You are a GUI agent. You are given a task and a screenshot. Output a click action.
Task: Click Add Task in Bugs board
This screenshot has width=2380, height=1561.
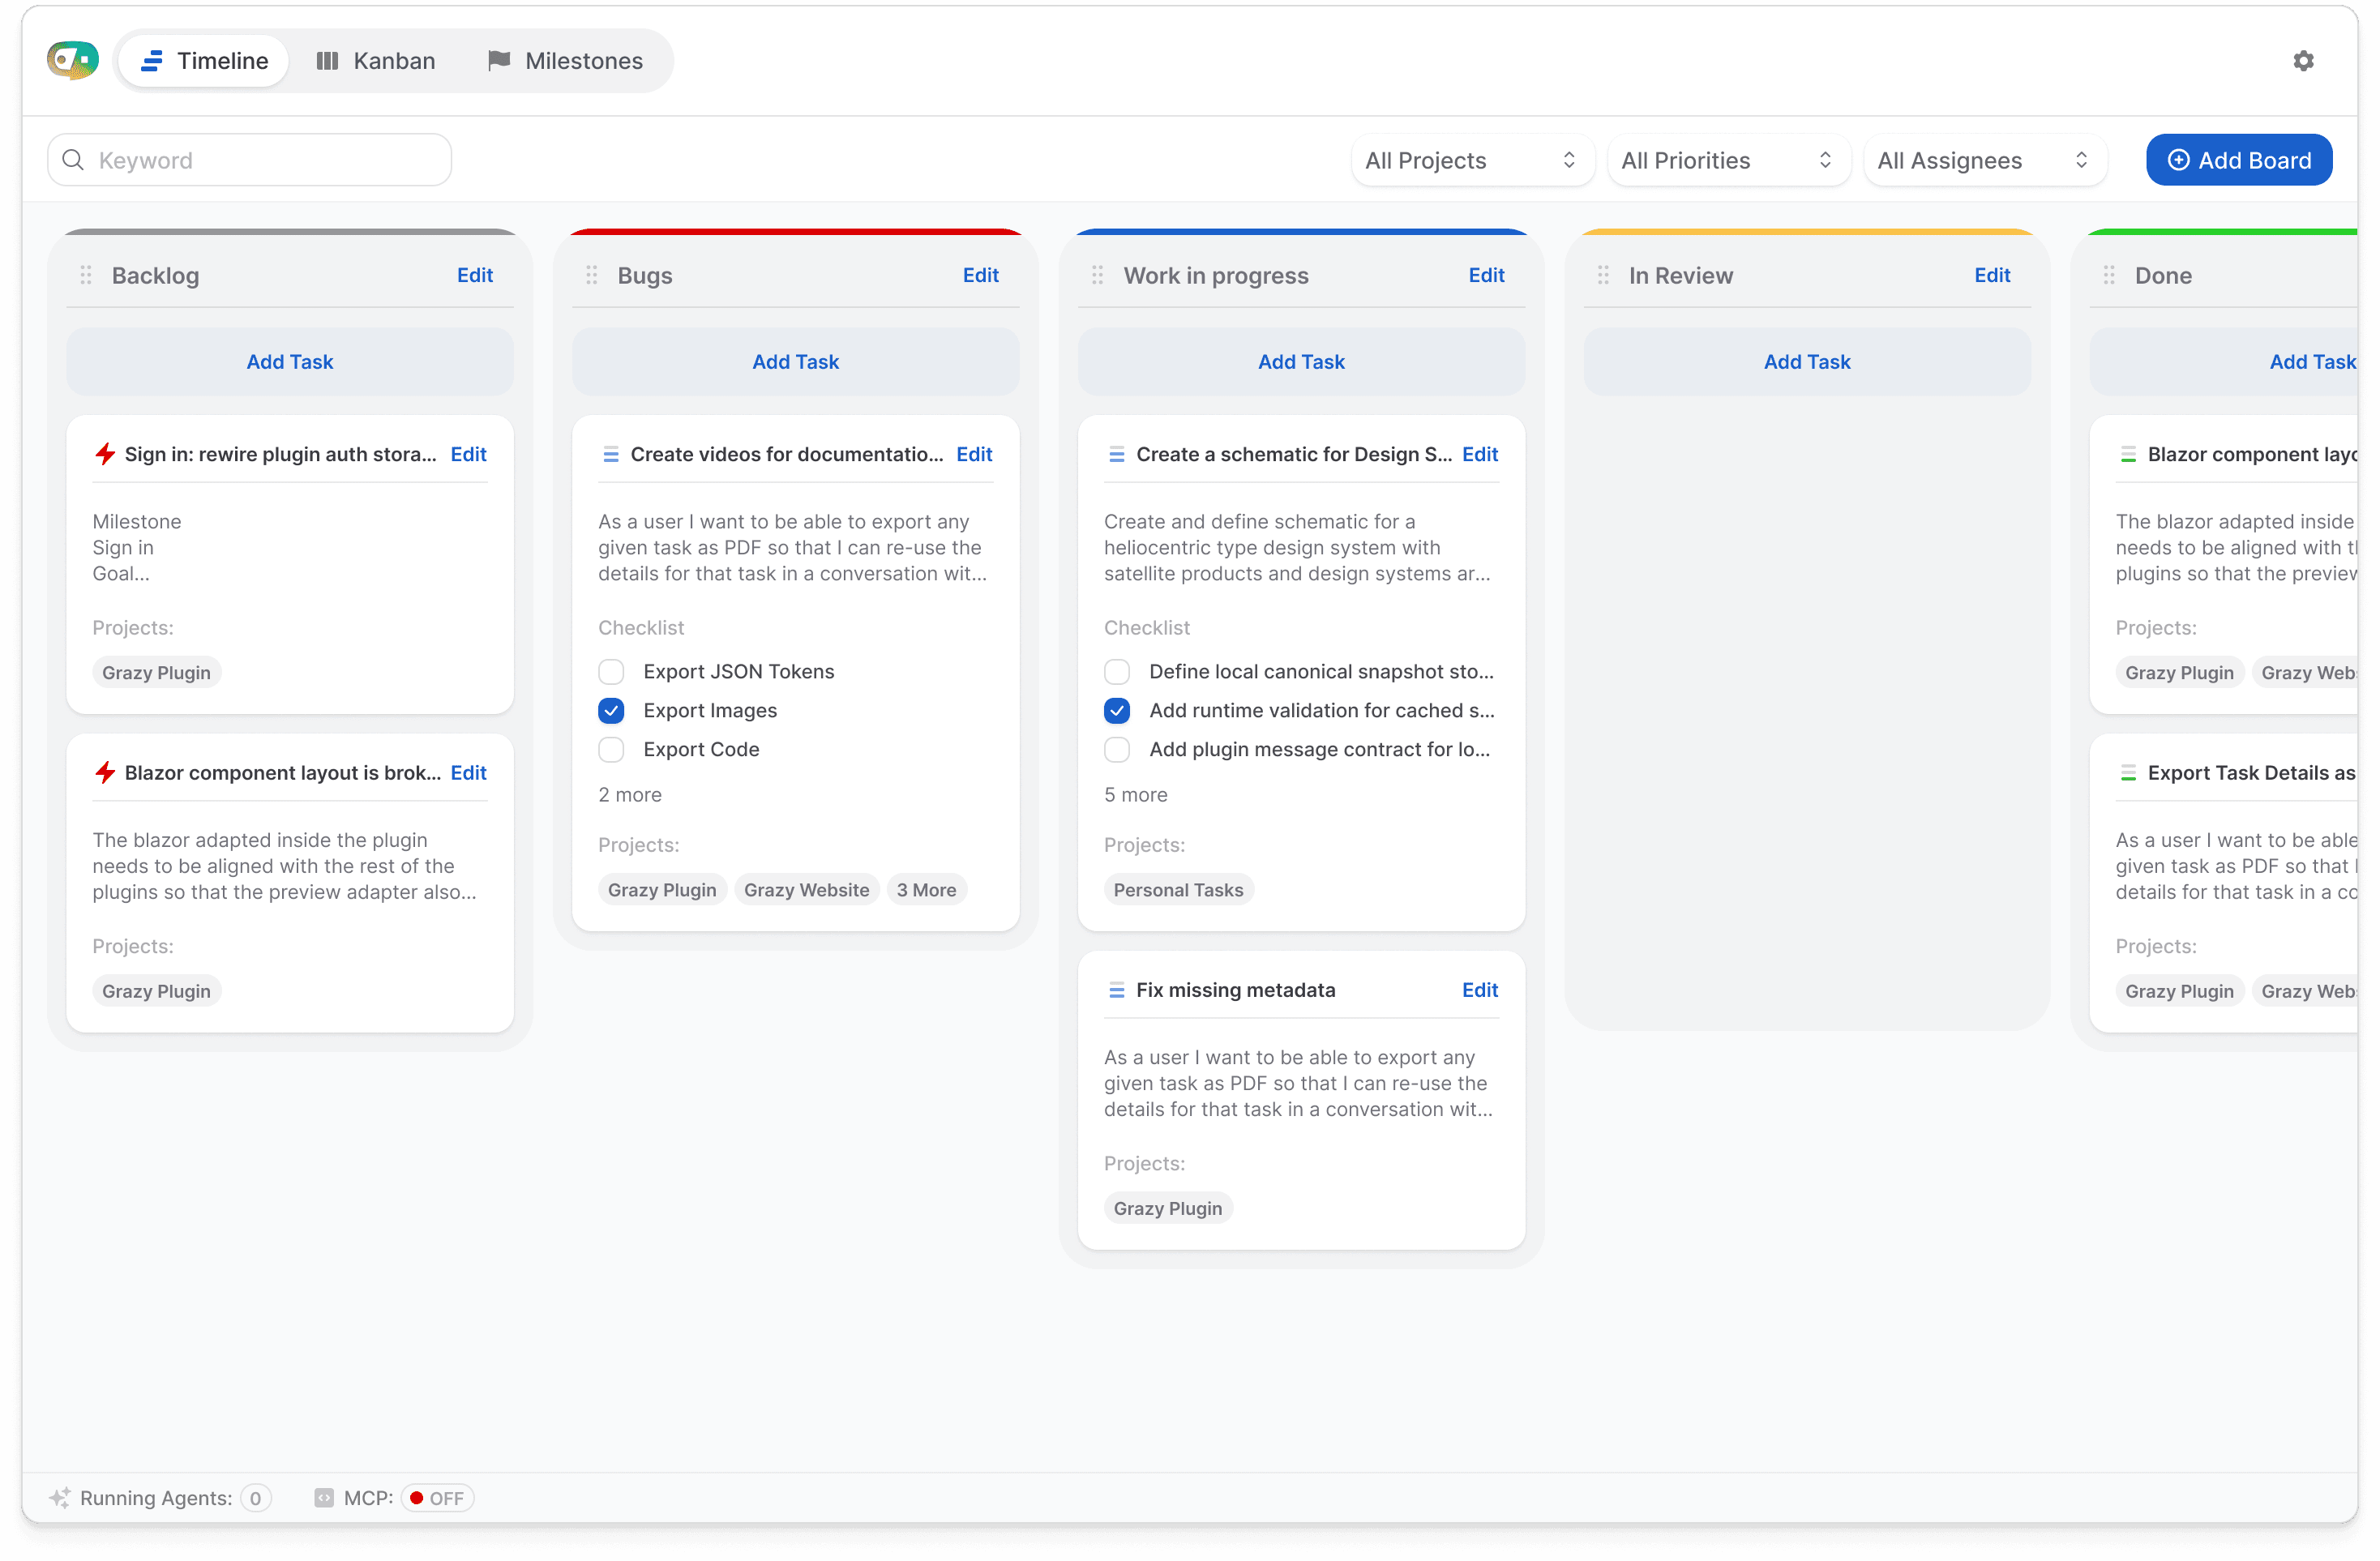click(x=796, y=362)
